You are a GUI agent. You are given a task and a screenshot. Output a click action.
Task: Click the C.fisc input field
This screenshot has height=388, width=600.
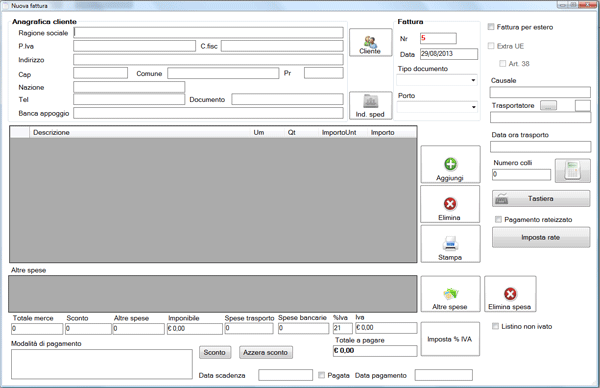point(282,46)
